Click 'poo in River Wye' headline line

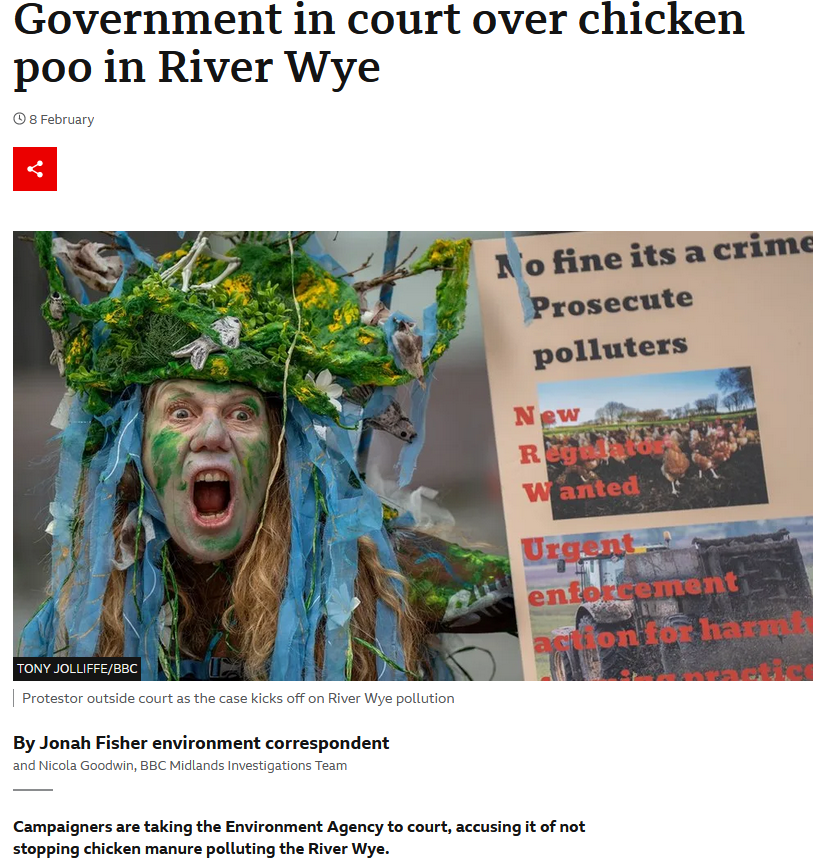point(197,68)
